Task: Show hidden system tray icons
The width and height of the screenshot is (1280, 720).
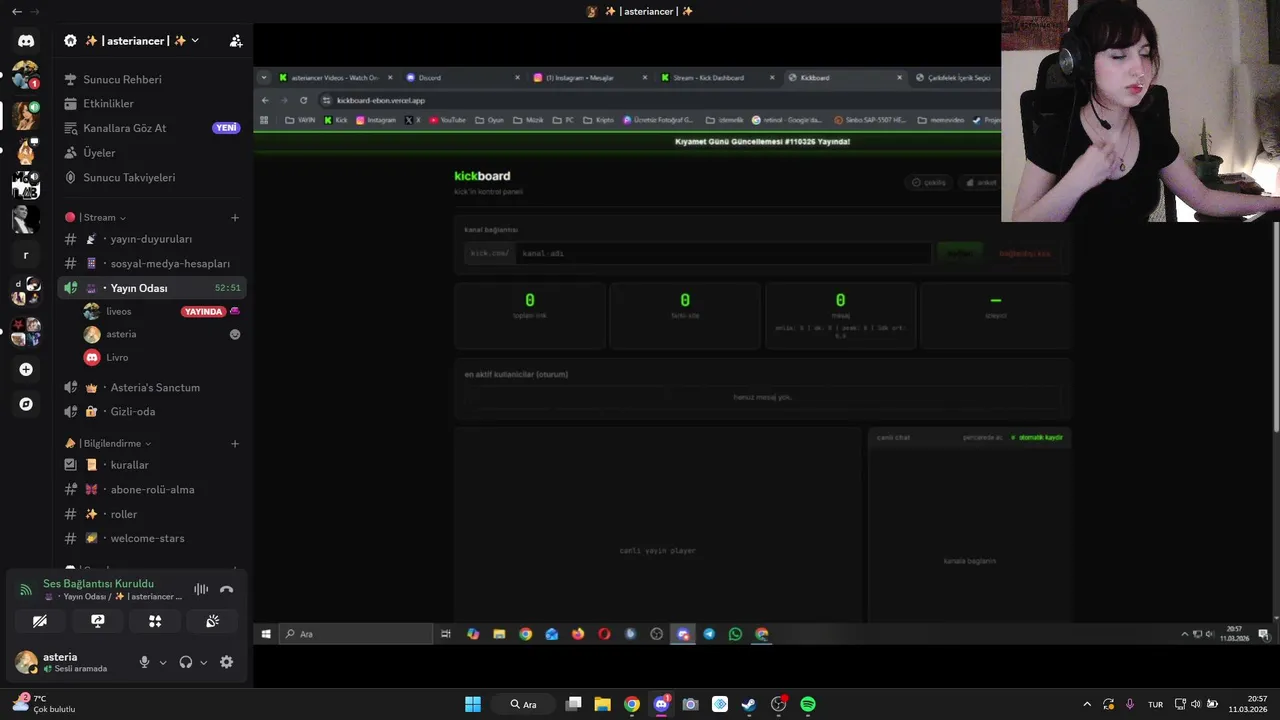Action: coord(1087,704)
